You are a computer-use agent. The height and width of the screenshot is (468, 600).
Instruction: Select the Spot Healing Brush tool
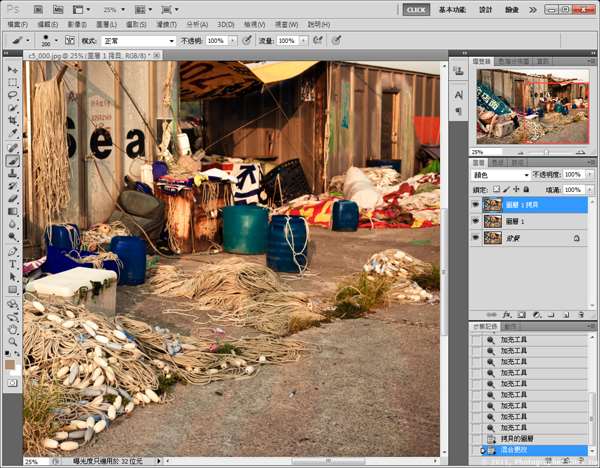click(13, 148)
